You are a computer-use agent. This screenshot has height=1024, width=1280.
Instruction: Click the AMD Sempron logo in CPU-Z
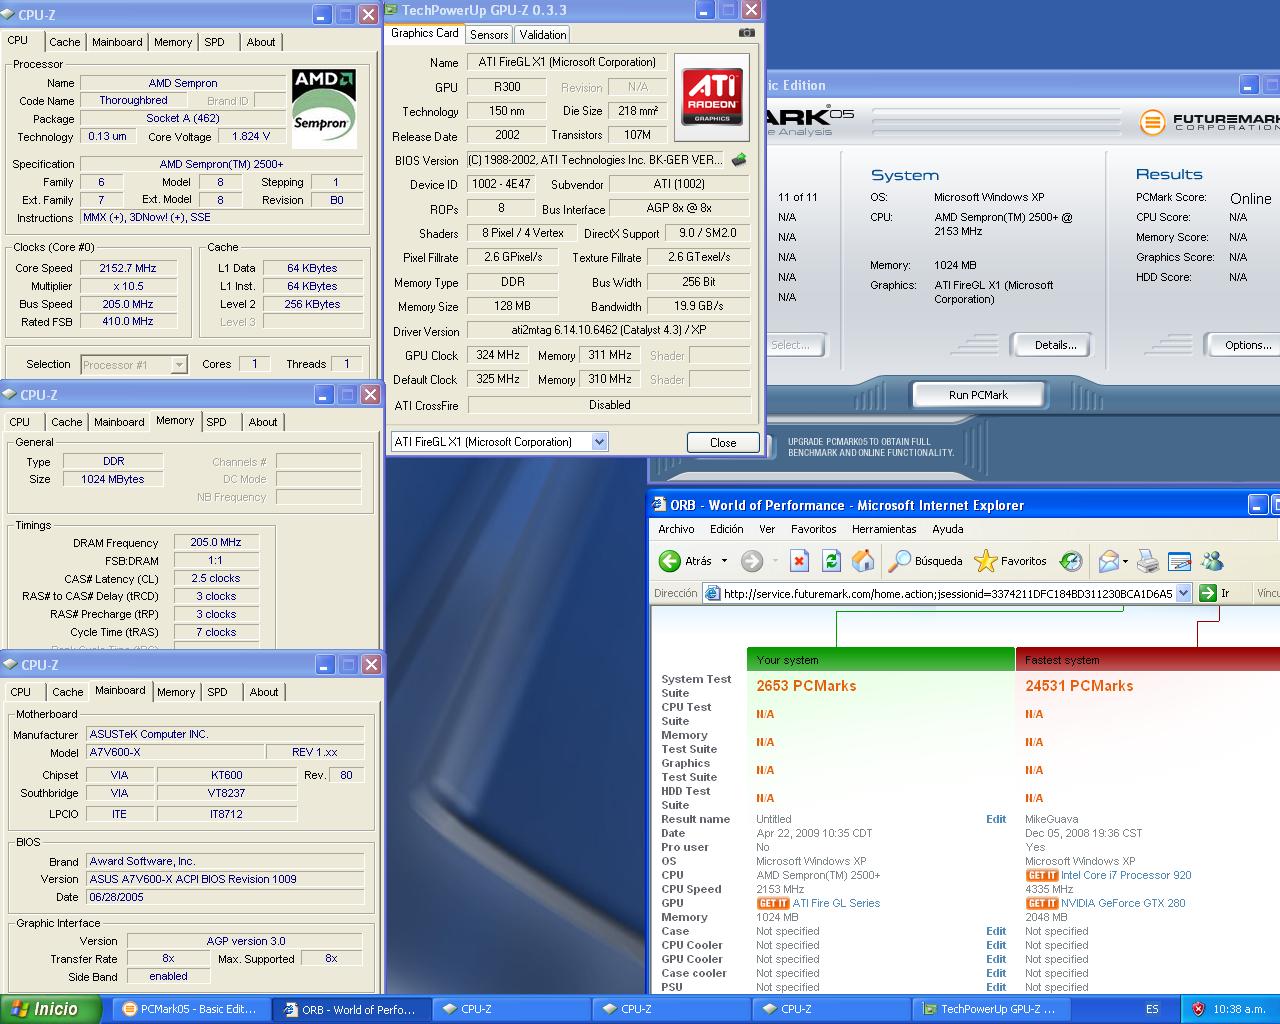tap(324, 108)
